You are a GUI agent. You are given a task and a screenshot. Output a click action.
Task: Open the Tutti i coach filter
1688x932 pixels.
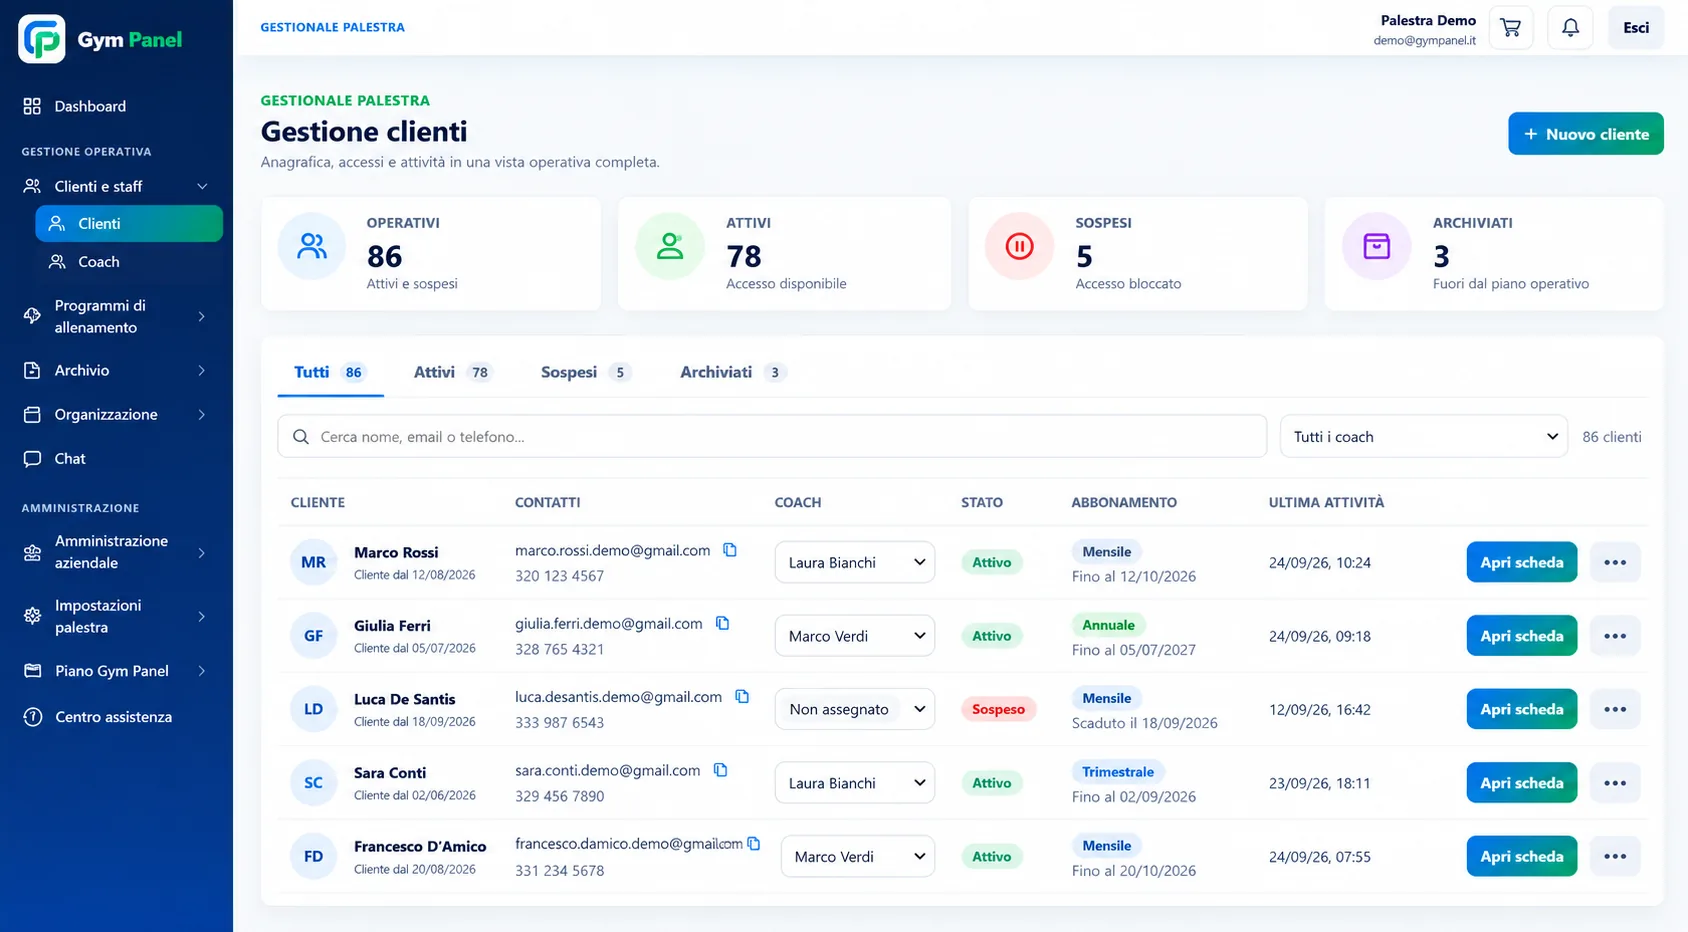(x=1424, y=436)
